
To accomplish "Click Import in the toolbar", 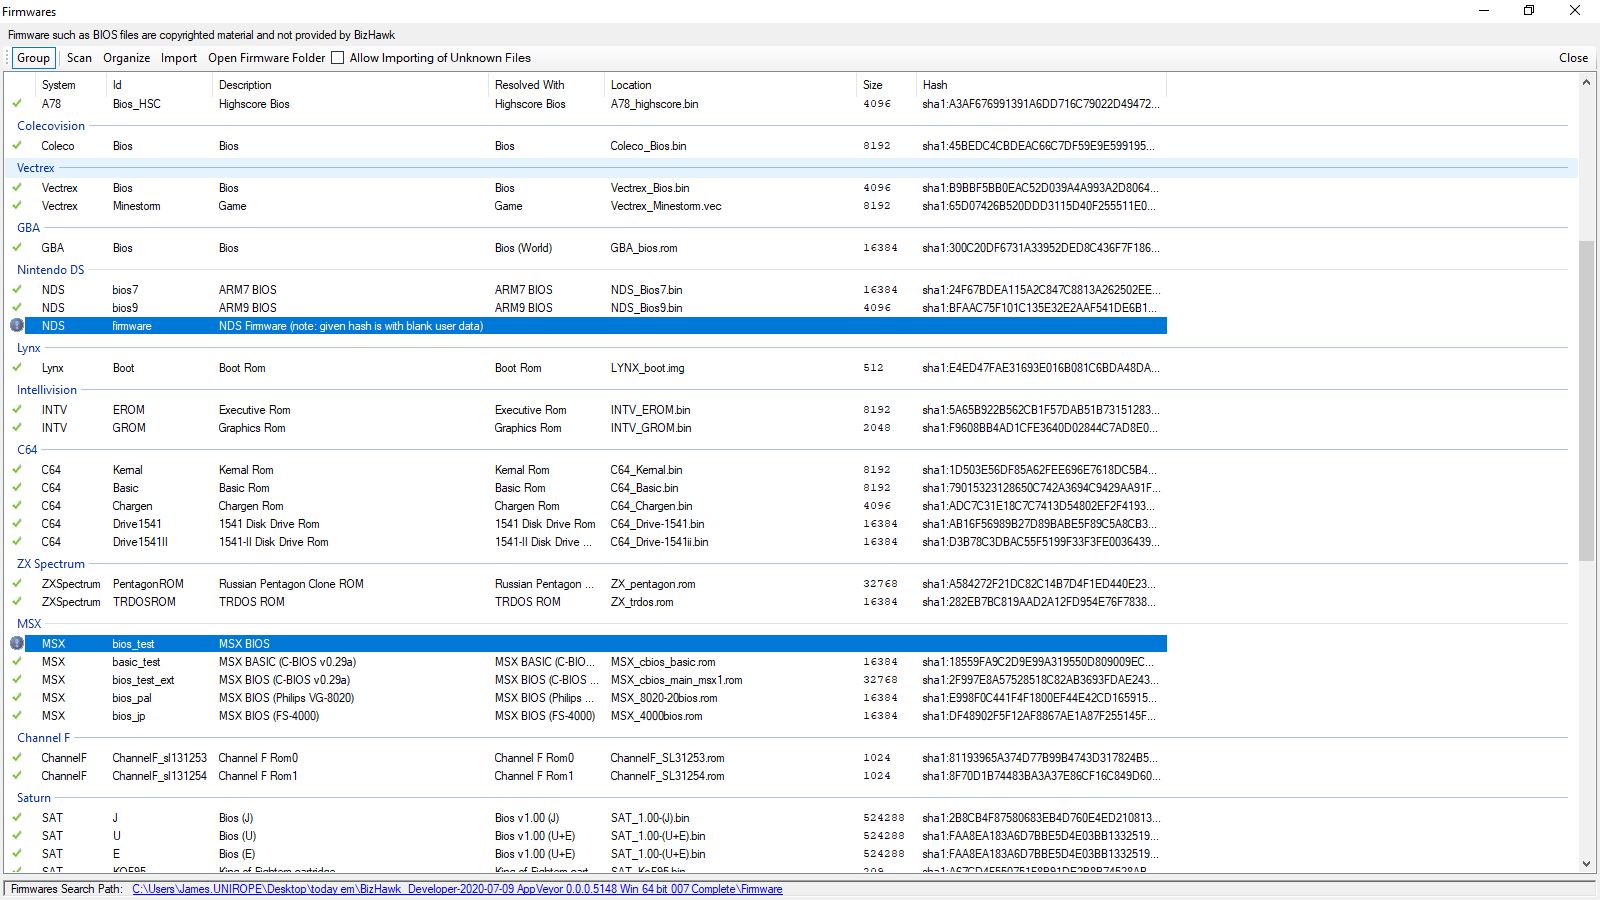I will pos(179,58).
